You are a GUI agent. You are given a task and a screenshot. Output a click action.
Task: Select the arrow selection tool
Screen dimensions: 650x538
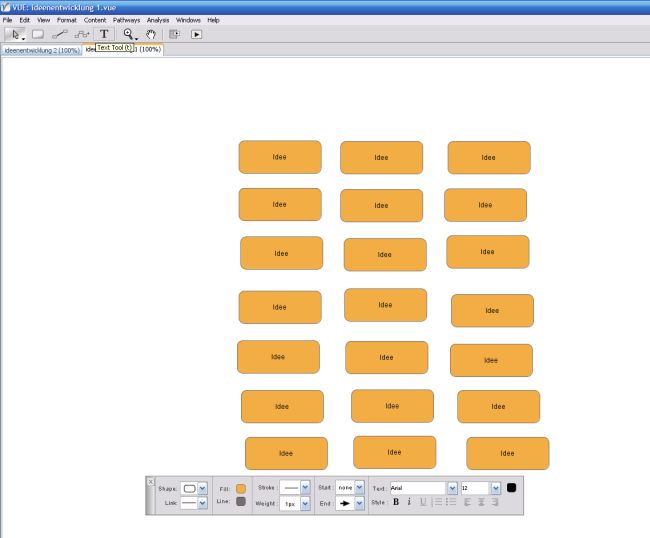(16, 34)
